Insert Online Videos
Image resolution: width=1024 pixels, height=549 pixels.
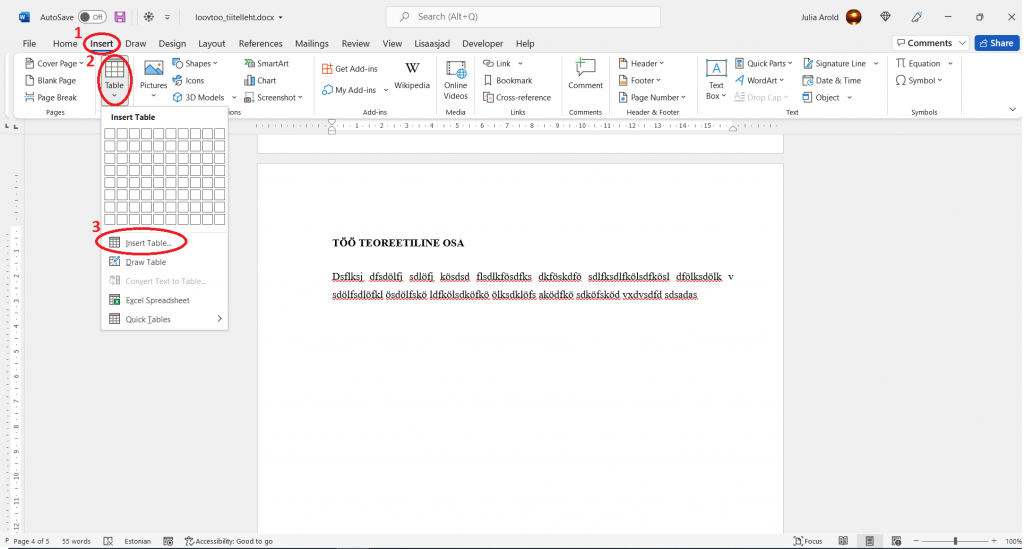click(455, 80)
